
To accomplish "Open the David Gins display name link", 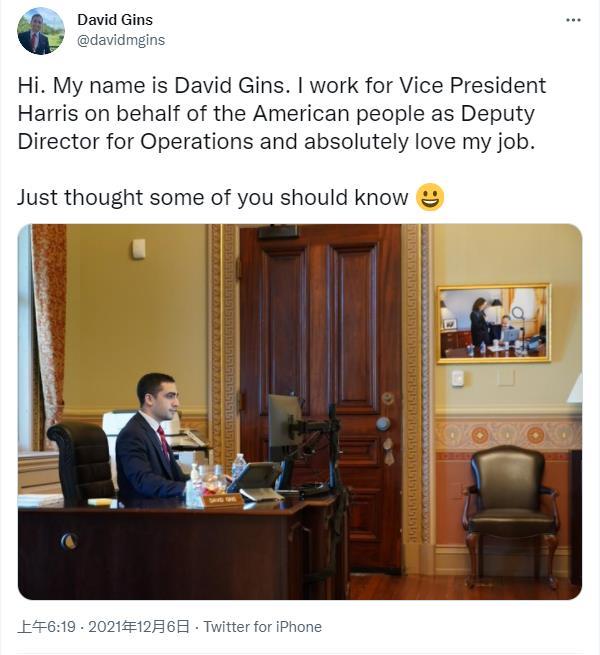I will [115, 20].
